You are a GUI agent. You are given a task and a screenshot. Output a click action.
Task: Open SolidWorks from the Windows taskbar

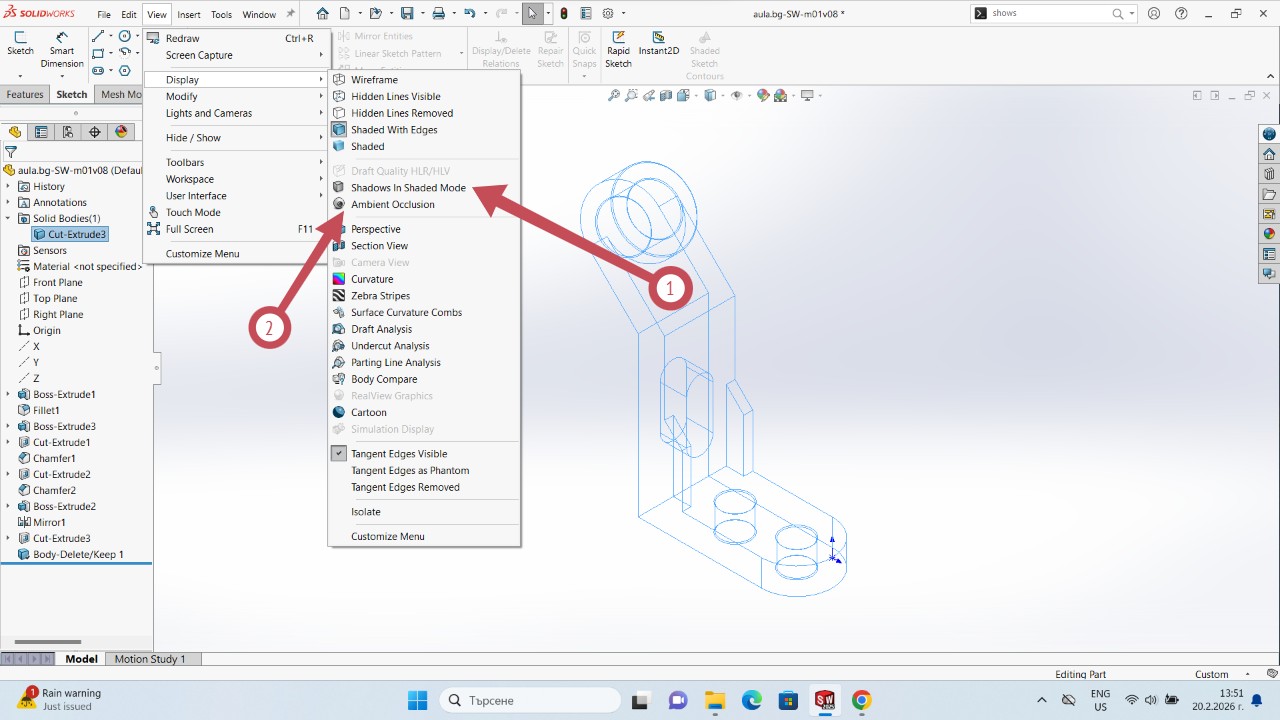(x=824, y=700)
